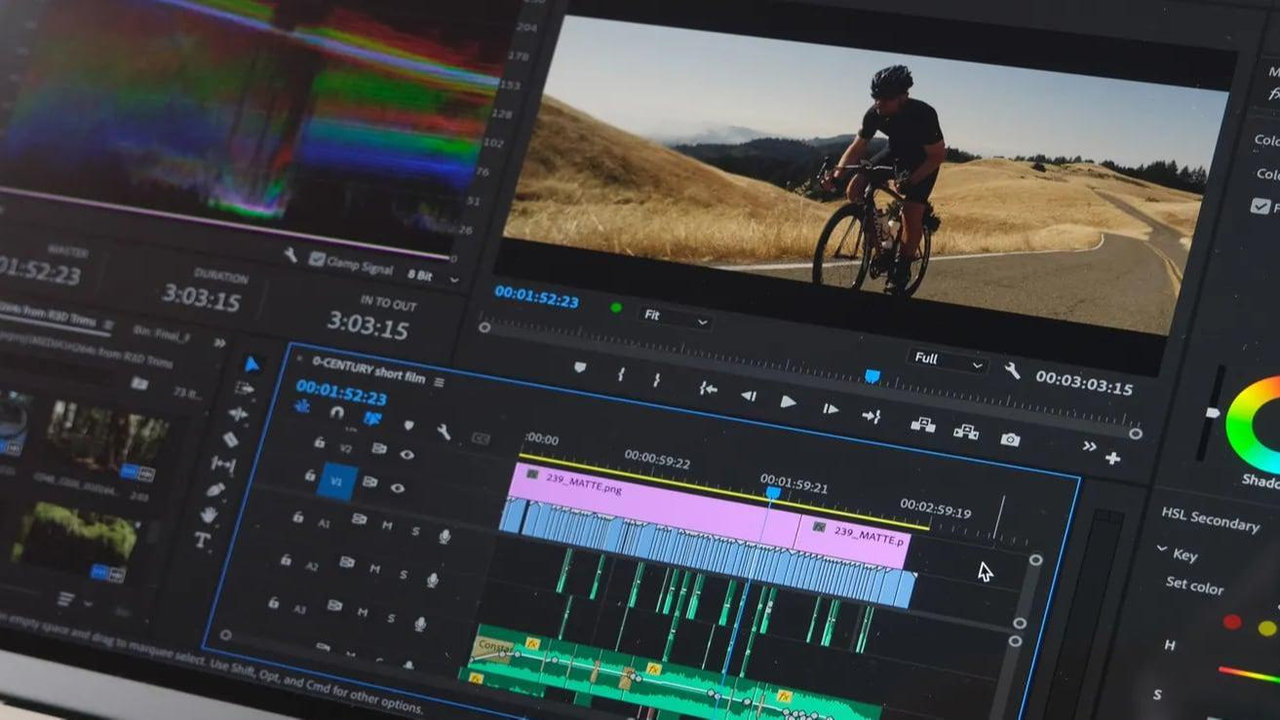Solo audio track A2
Viewport: 1280px width, 720px height.
404,574
